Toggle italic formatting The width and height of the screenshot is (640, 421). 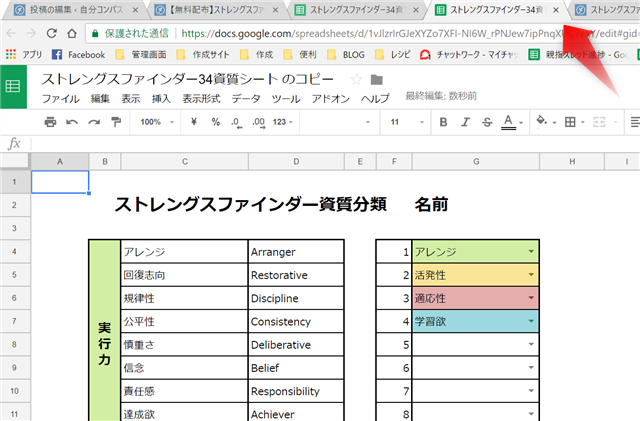coord(465,122)
